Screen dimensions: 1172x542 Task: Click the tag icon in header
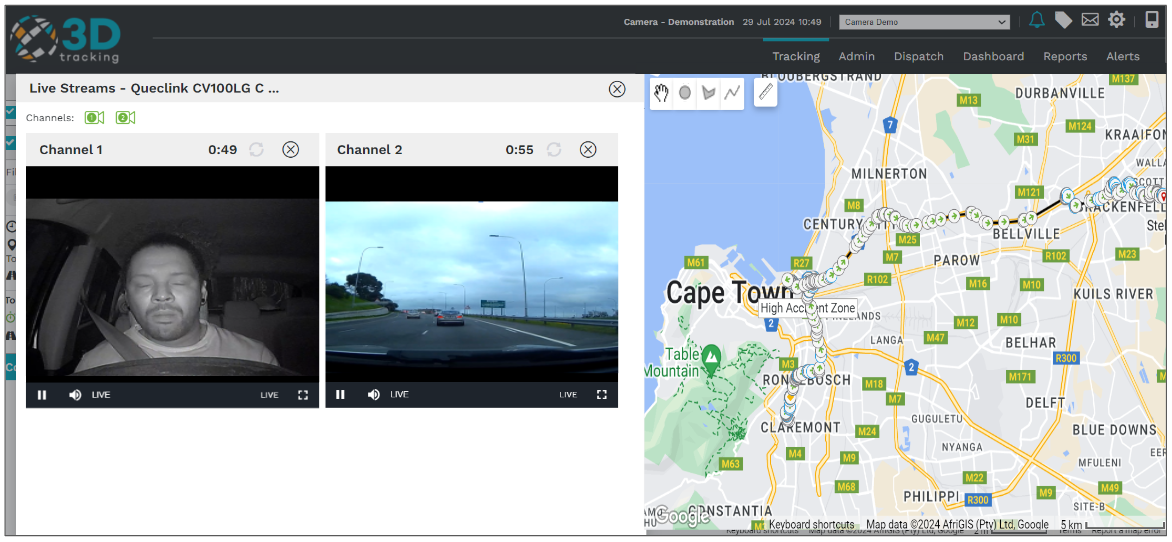tap(1063, 20)
